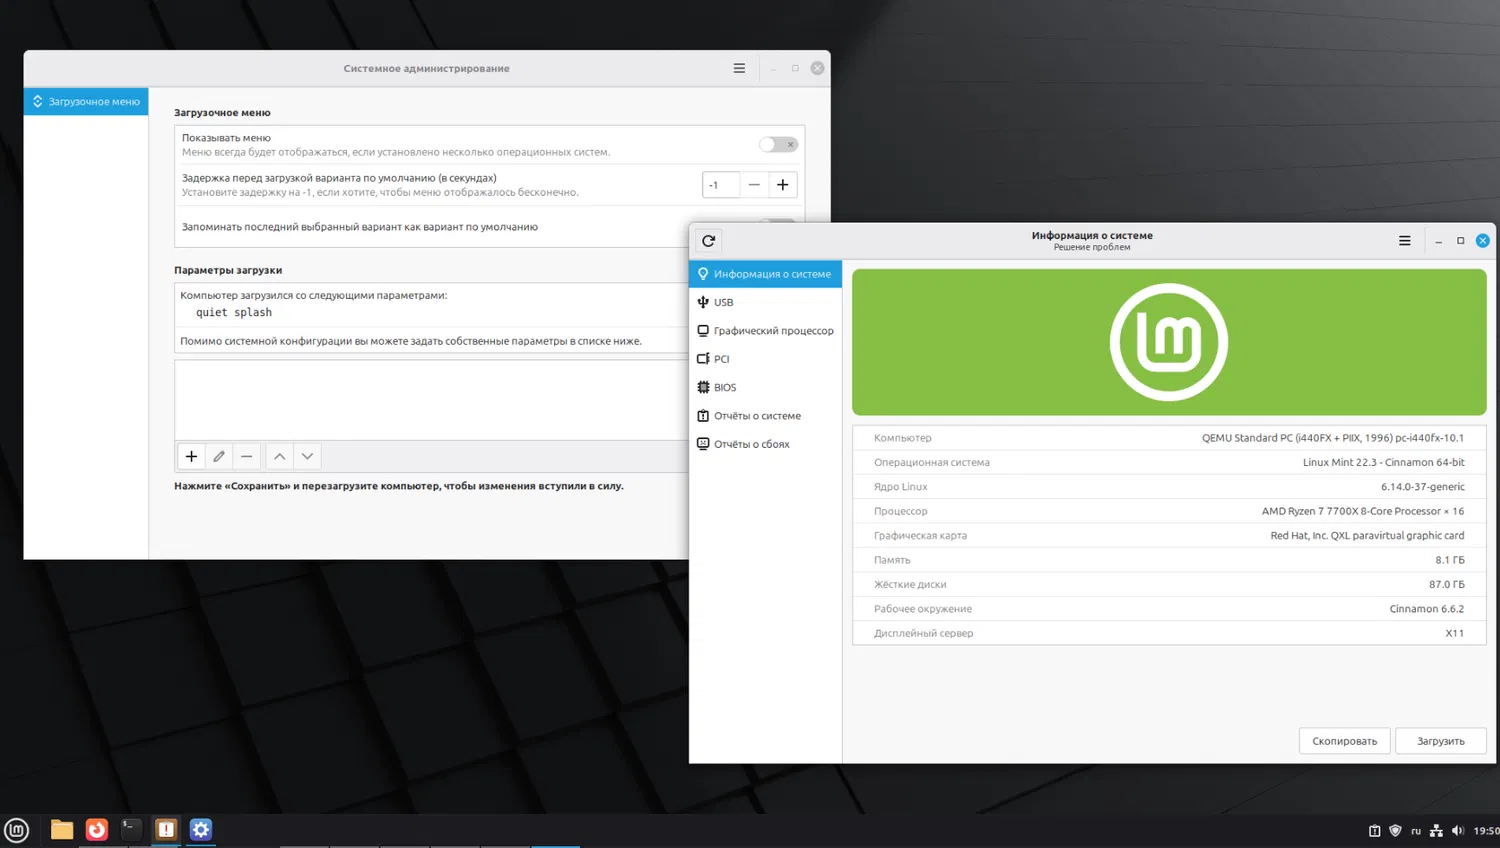Click the Операционная система row label
This screenshot has height=848, width=1500.
(932, 462)
